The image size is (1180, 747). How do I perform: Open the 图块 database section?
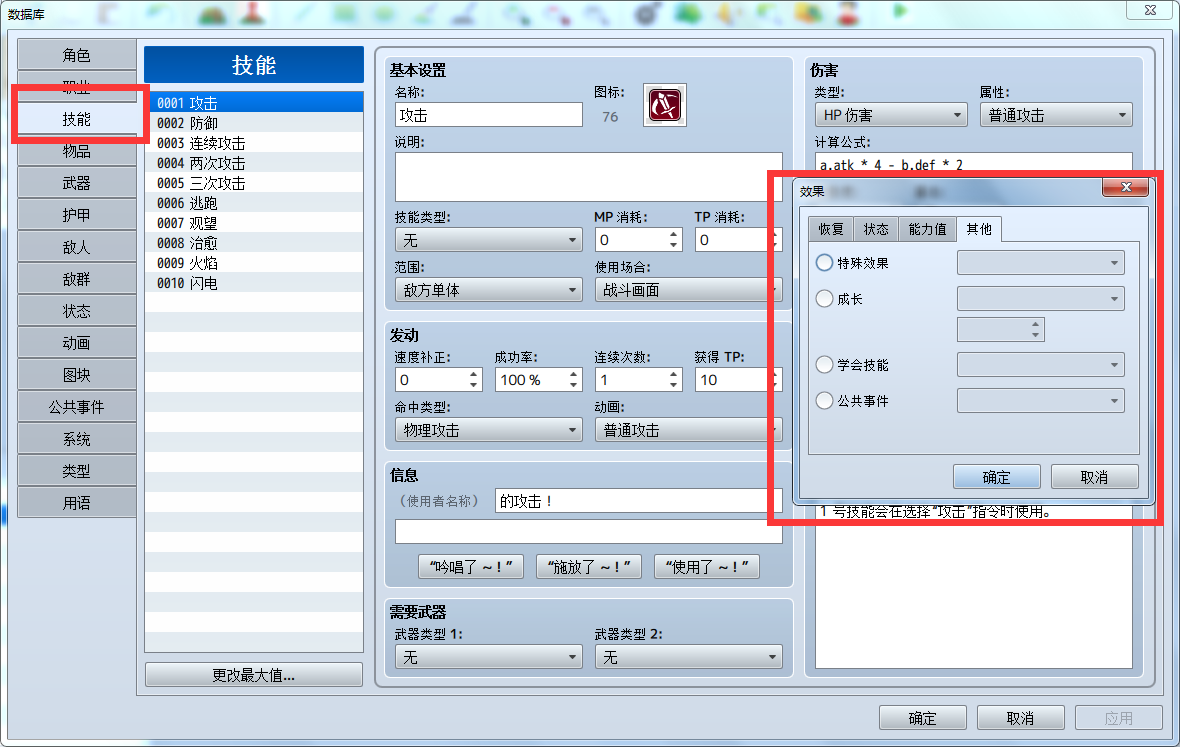pyautogui.click(x=77, y=375)
